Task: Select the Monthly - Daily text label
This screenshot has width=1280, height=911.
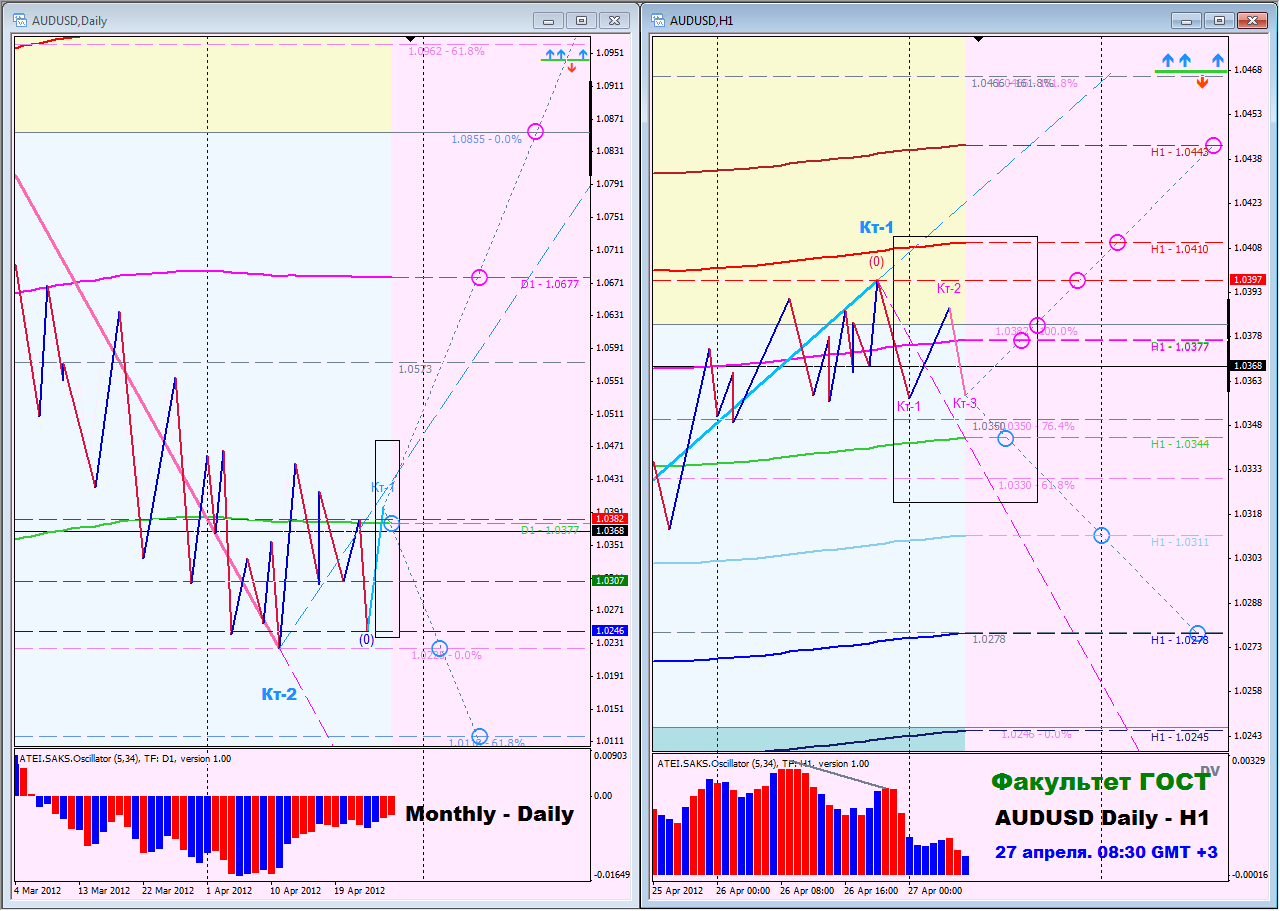Action: tap(490, 814)
